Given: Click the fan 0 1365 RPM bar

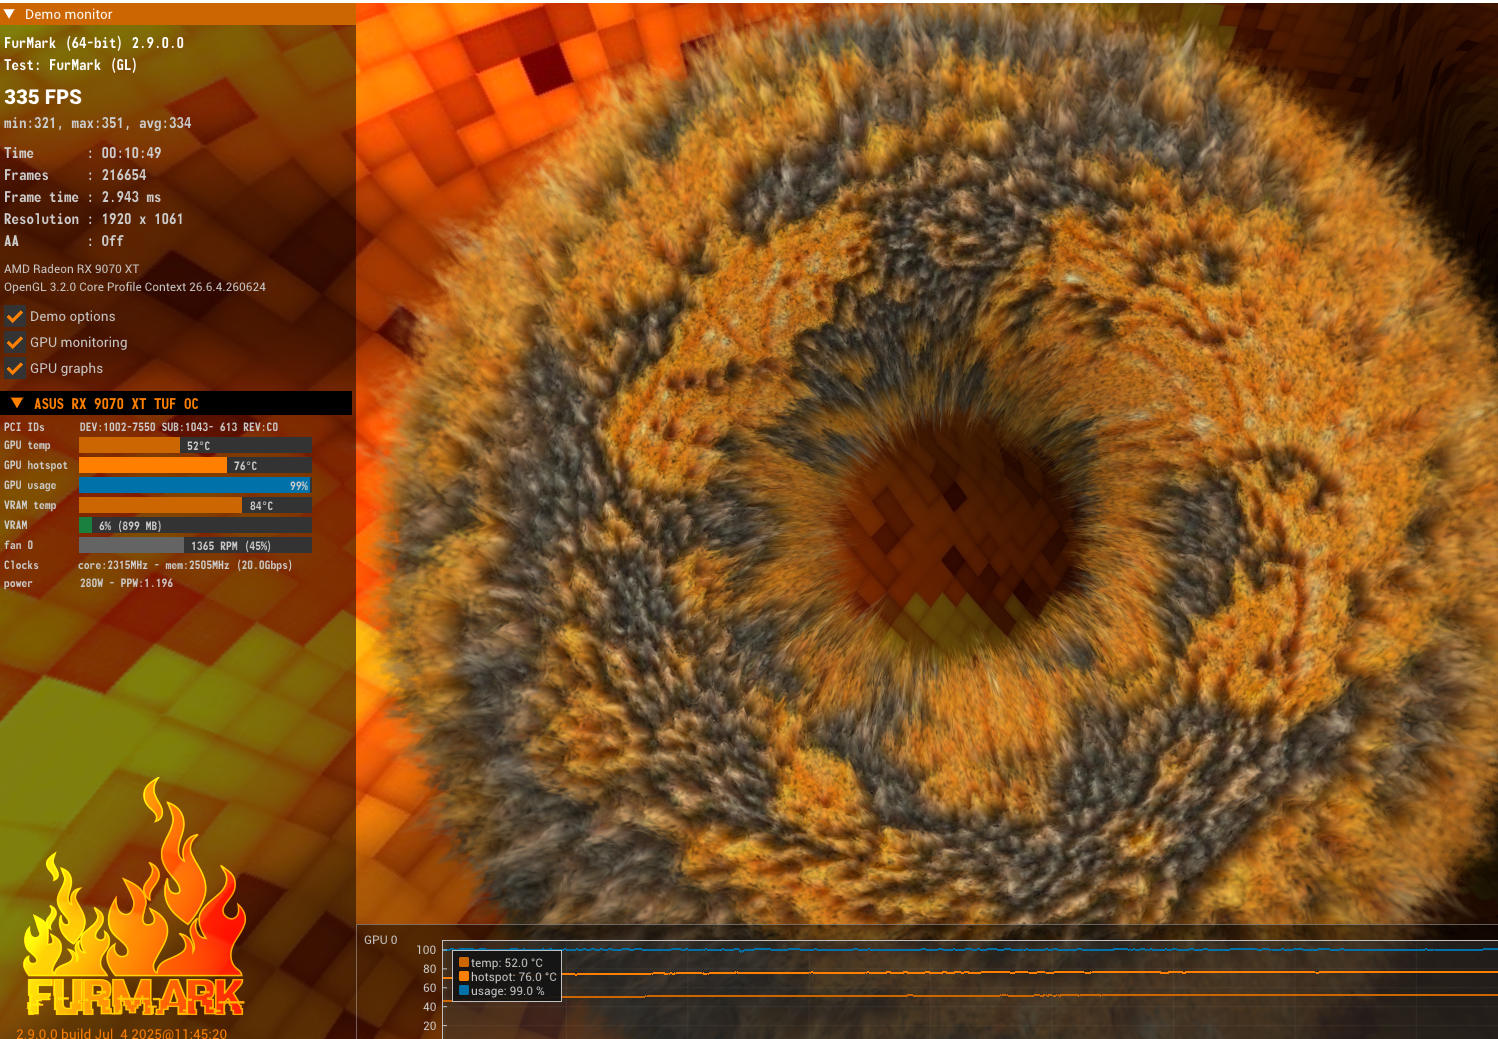Looking at the screenshot, I should pyautogui.click(x=195, y=546).
